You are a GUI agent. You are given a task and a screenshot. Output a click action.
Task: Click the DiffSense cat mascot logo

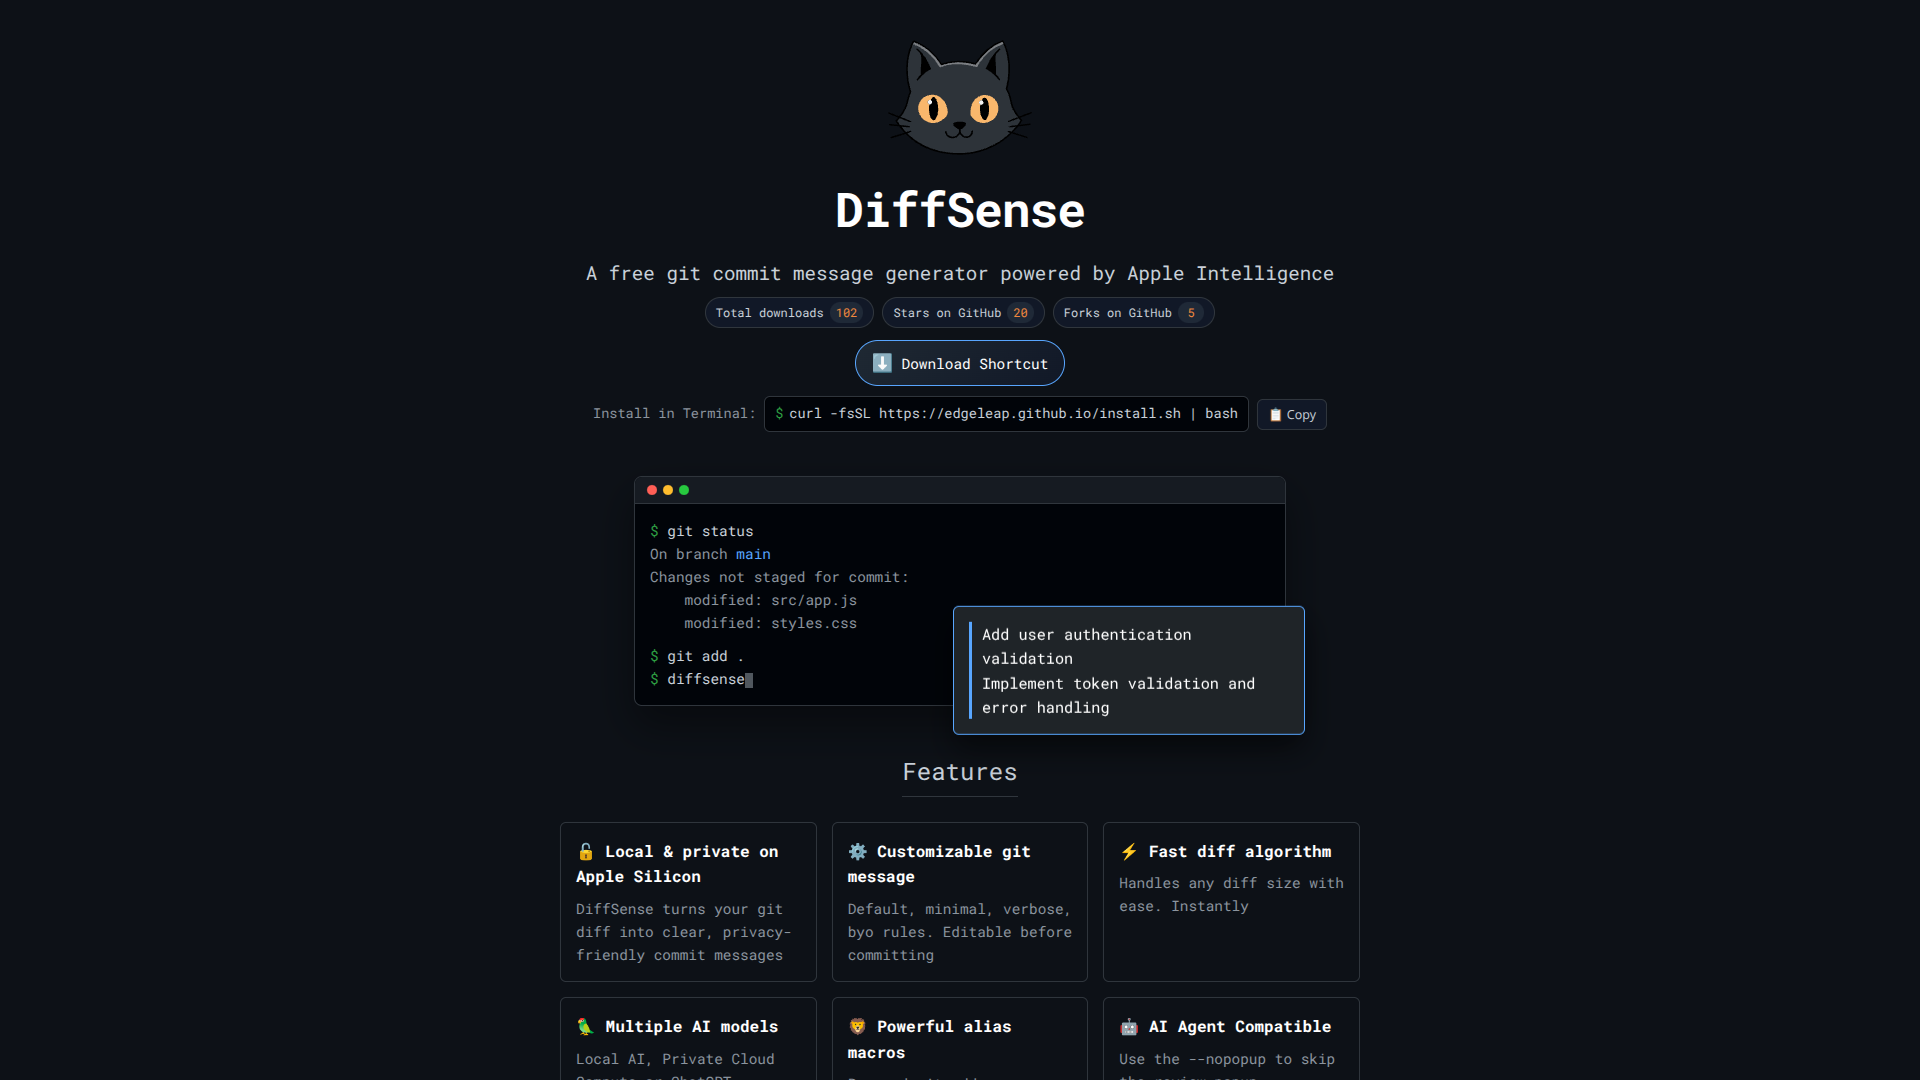(x=959, y=96)
